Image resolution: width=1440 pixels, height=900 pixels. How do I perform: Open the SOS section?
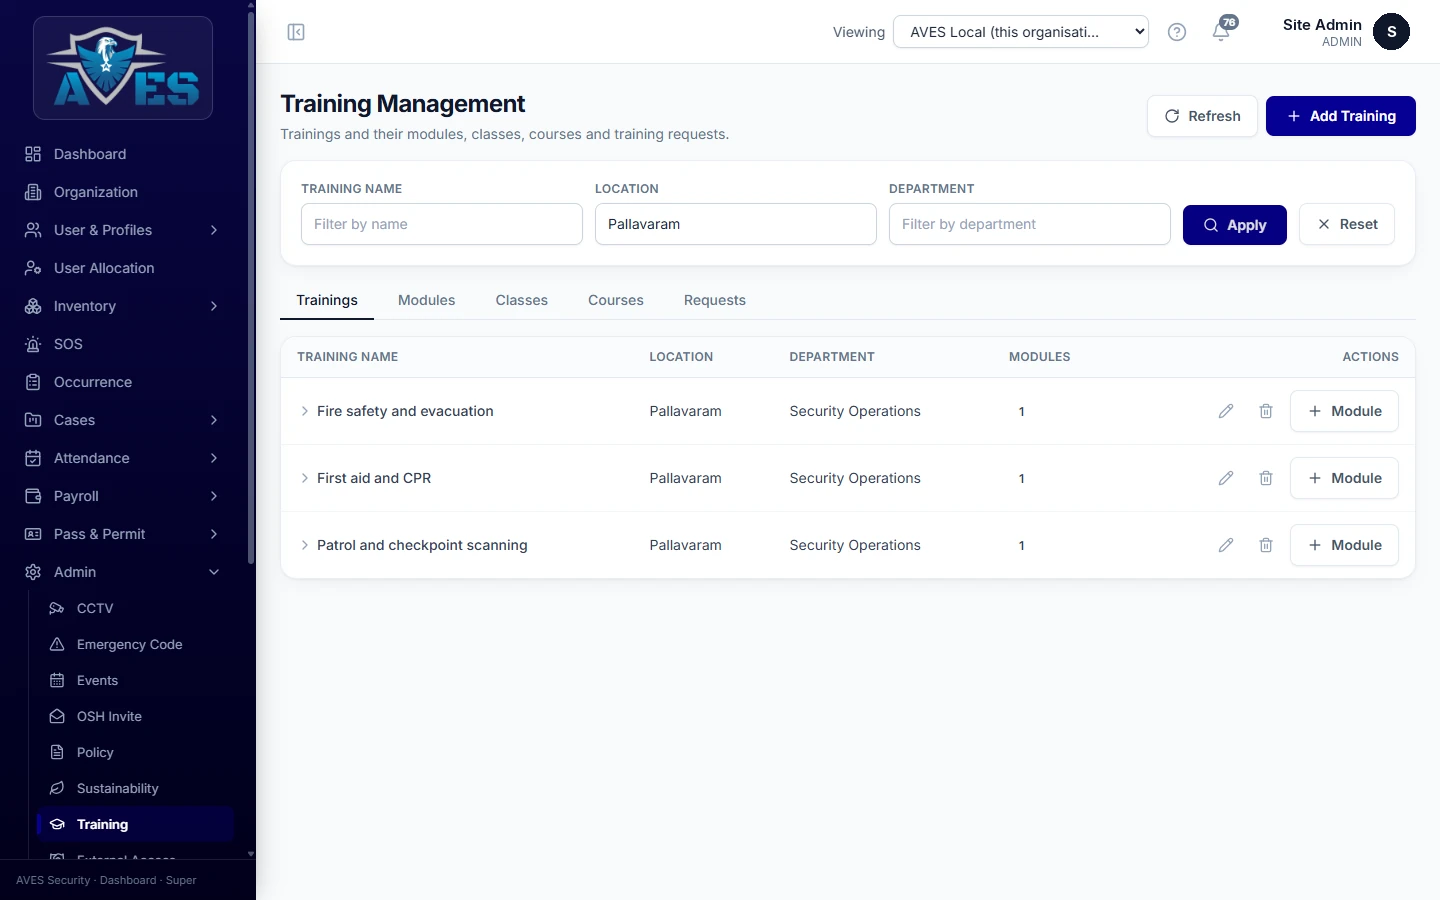point(123,344)
